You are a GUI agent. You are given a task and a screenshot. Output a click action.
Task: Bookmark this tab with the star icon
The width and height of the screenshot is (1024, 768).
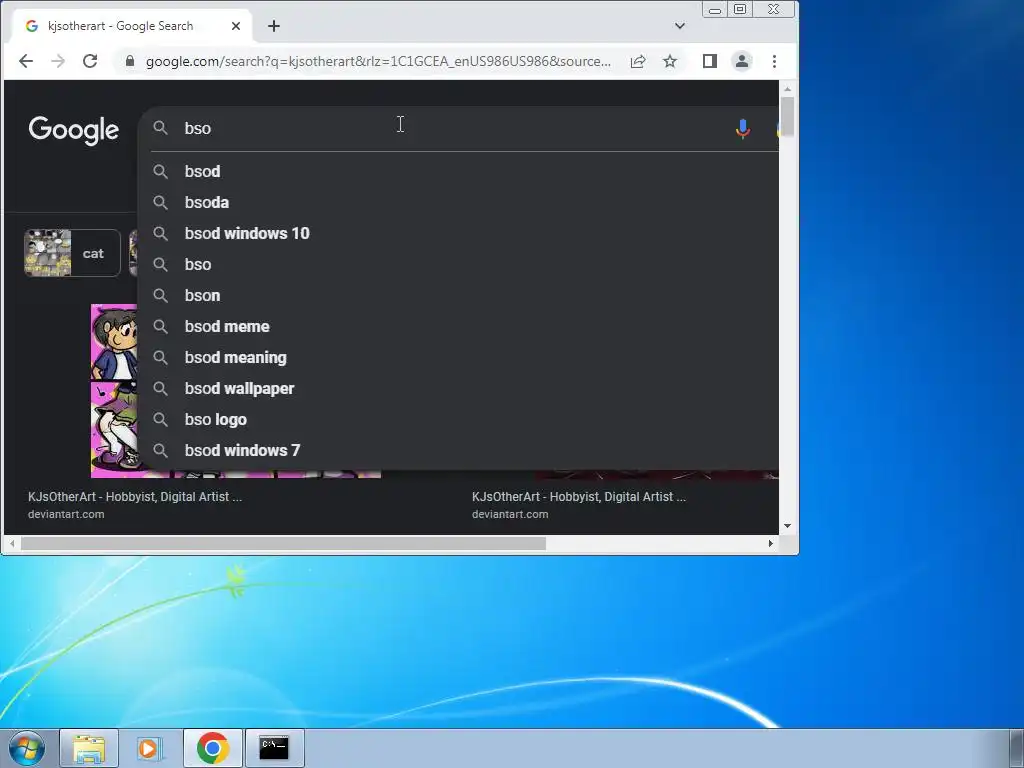pyautogui.click(x=670, y=61)
